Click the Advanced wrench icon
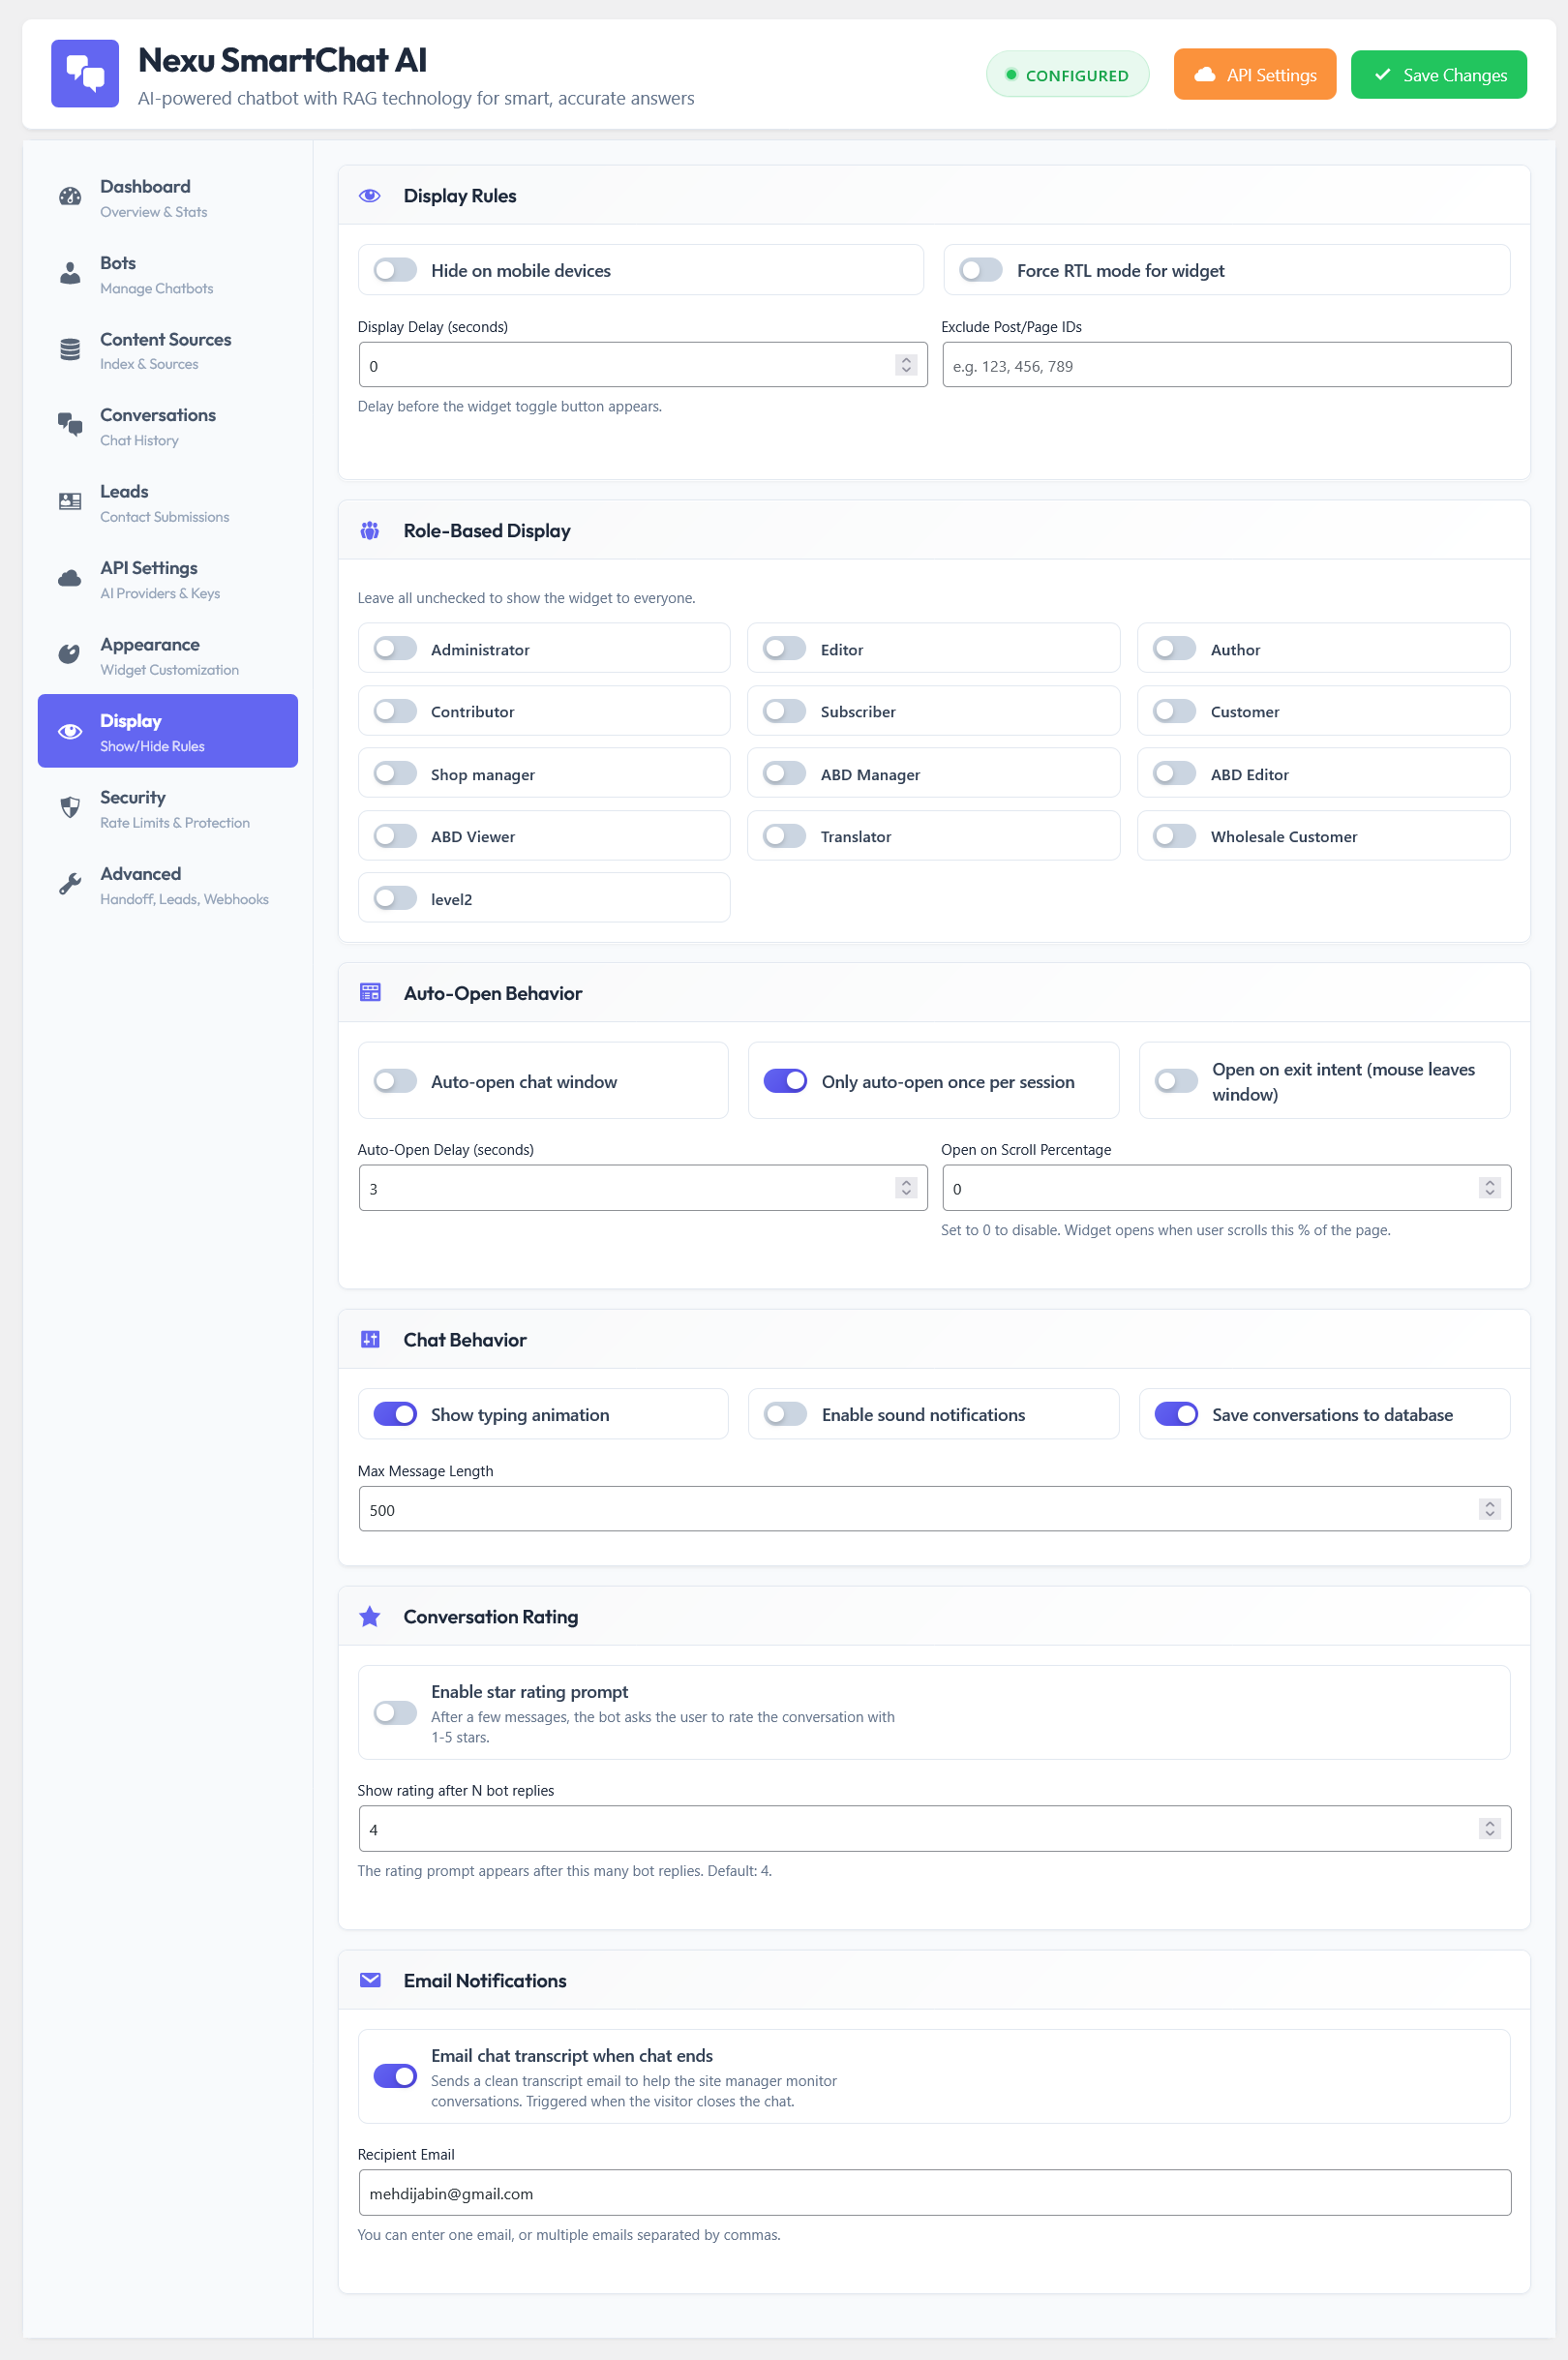 70,884
